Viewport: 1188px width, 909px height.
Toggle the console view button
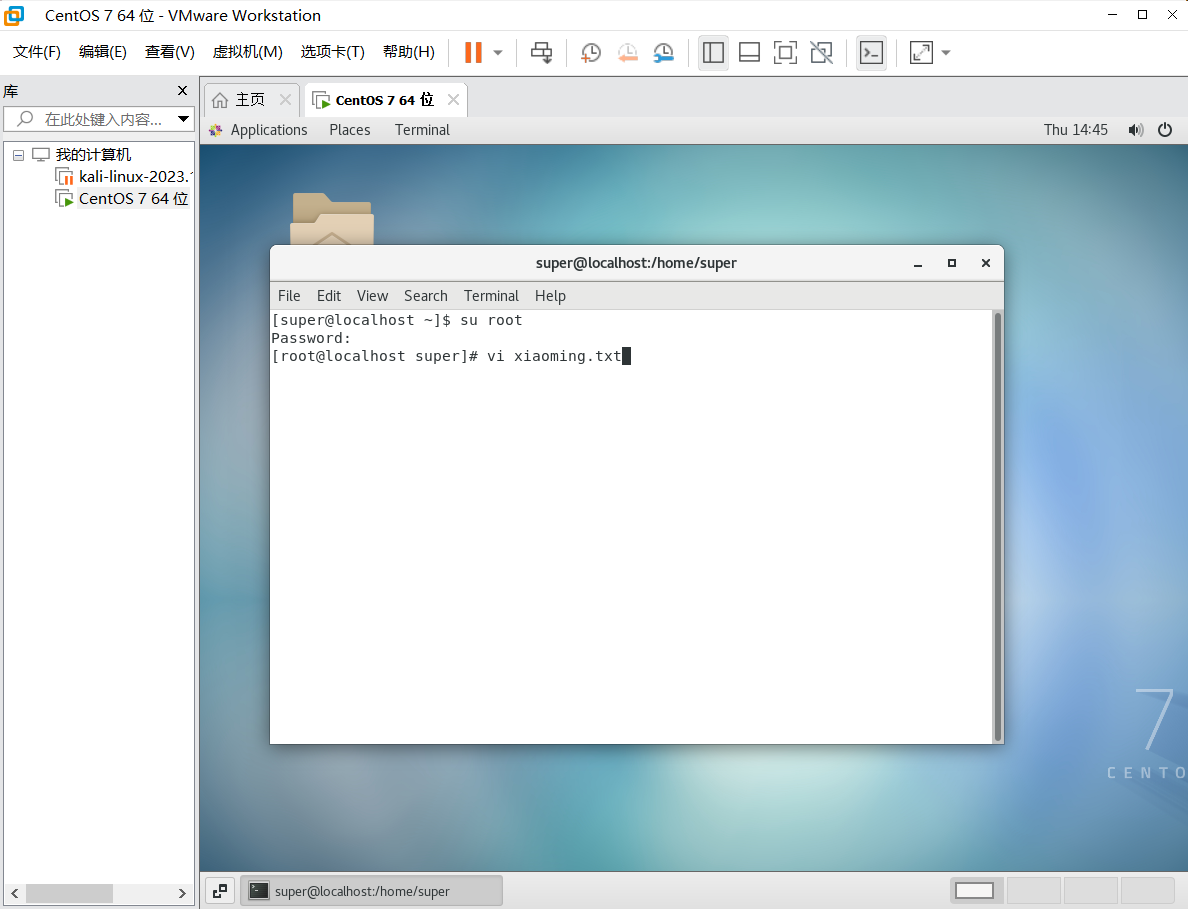[x=871, y=52]
